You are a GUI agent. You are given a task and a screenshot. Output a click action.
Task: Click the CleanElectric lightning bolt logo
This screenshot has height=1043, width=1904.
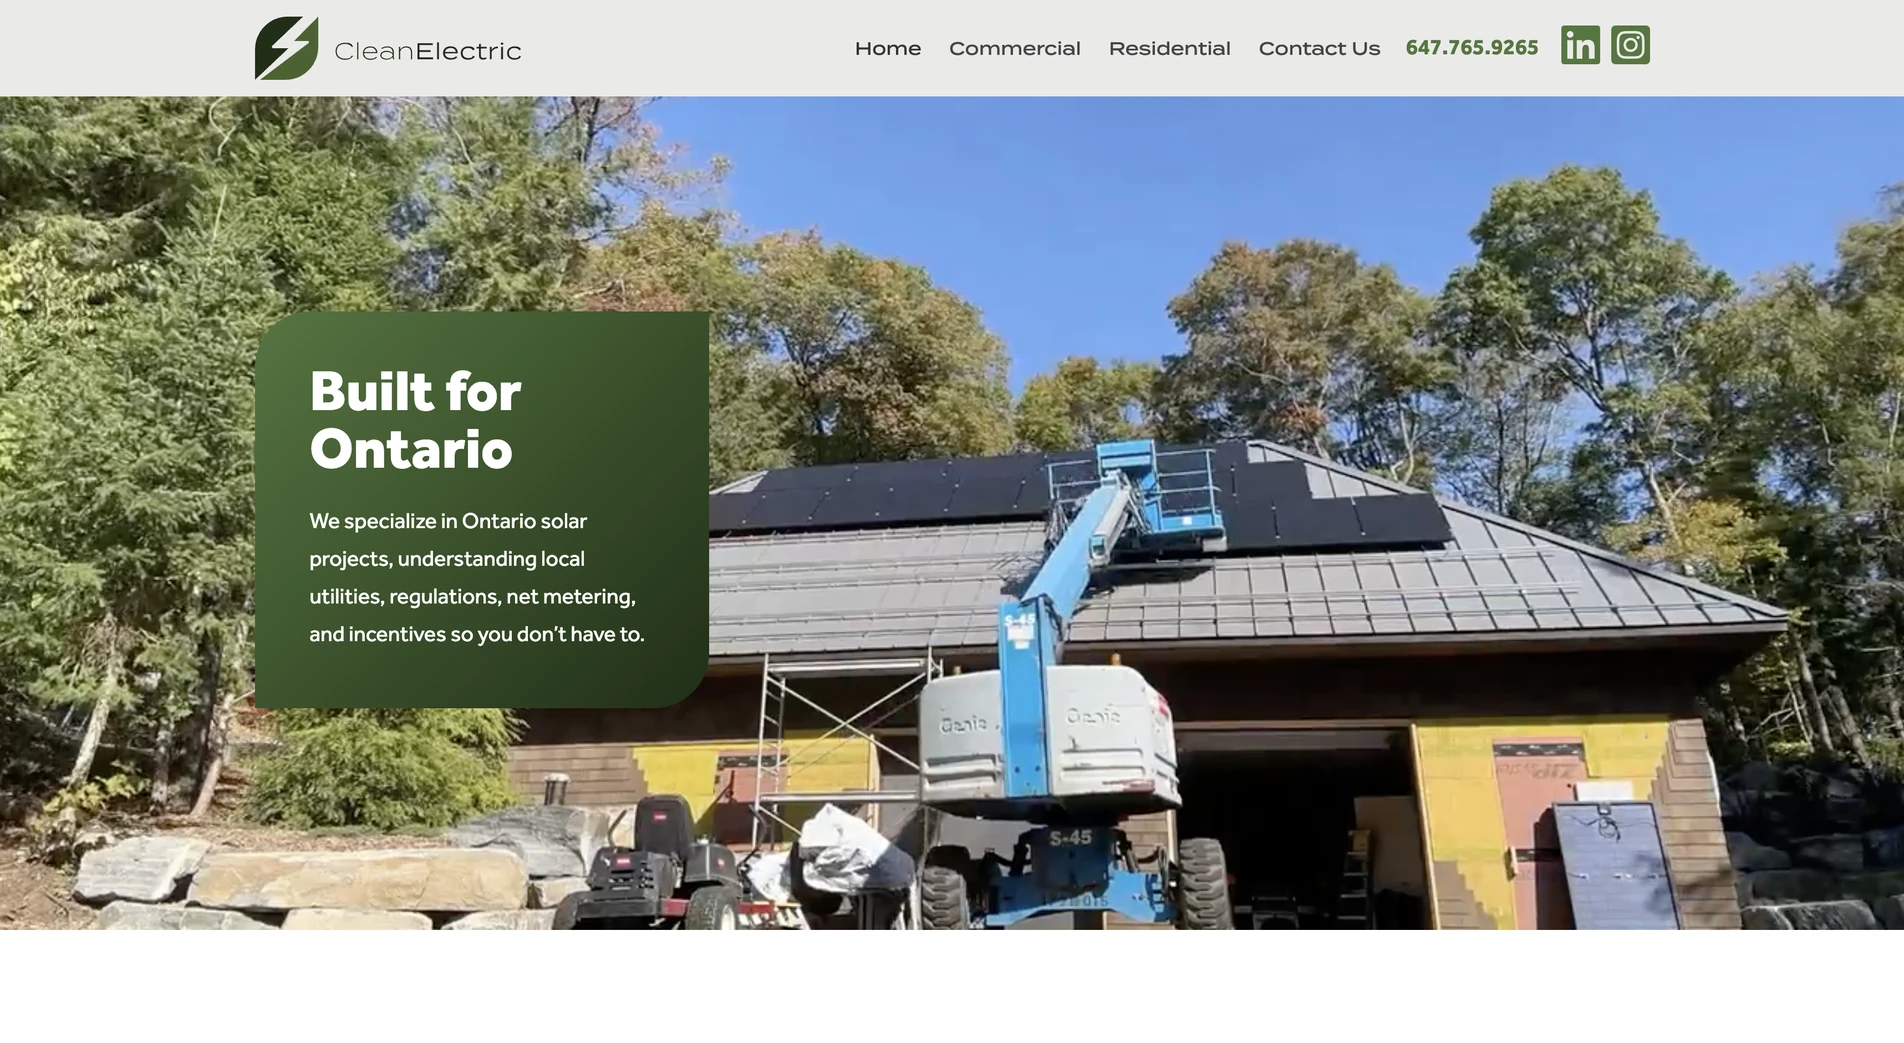pyautogui.click(x=287, y=48)
